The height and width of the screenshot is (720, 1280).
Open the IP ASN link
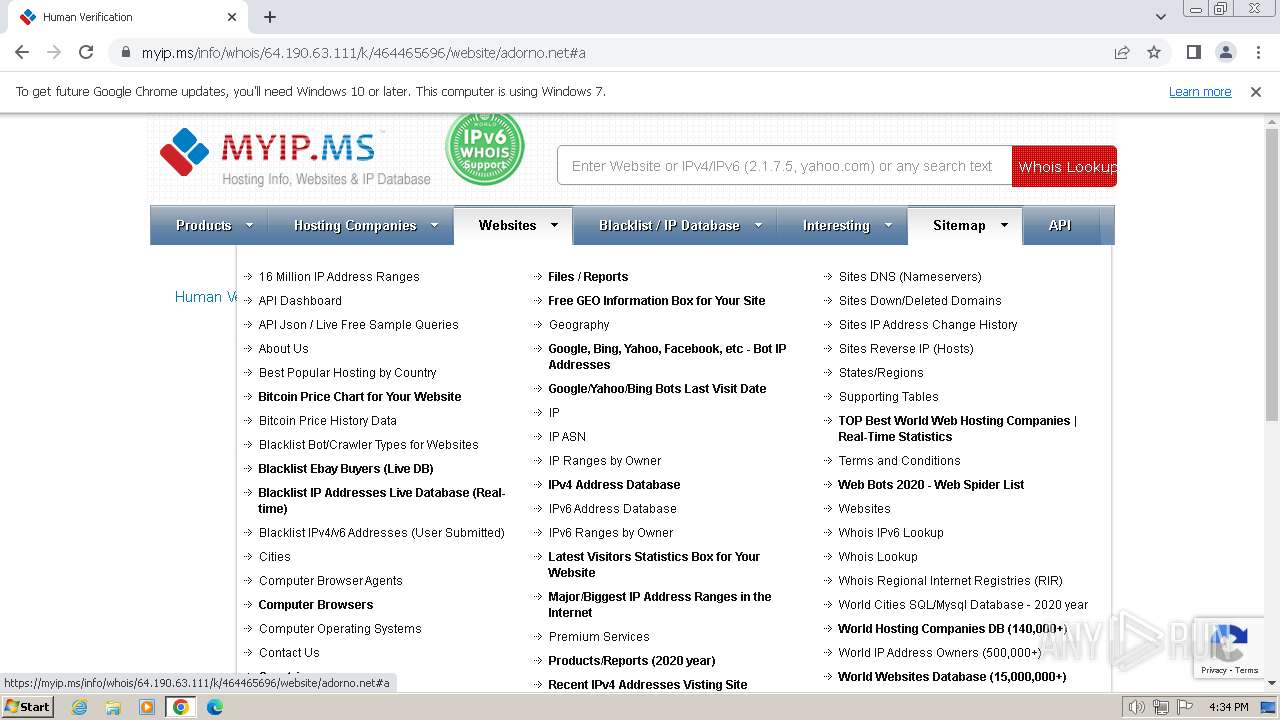[x=567, y=437]
